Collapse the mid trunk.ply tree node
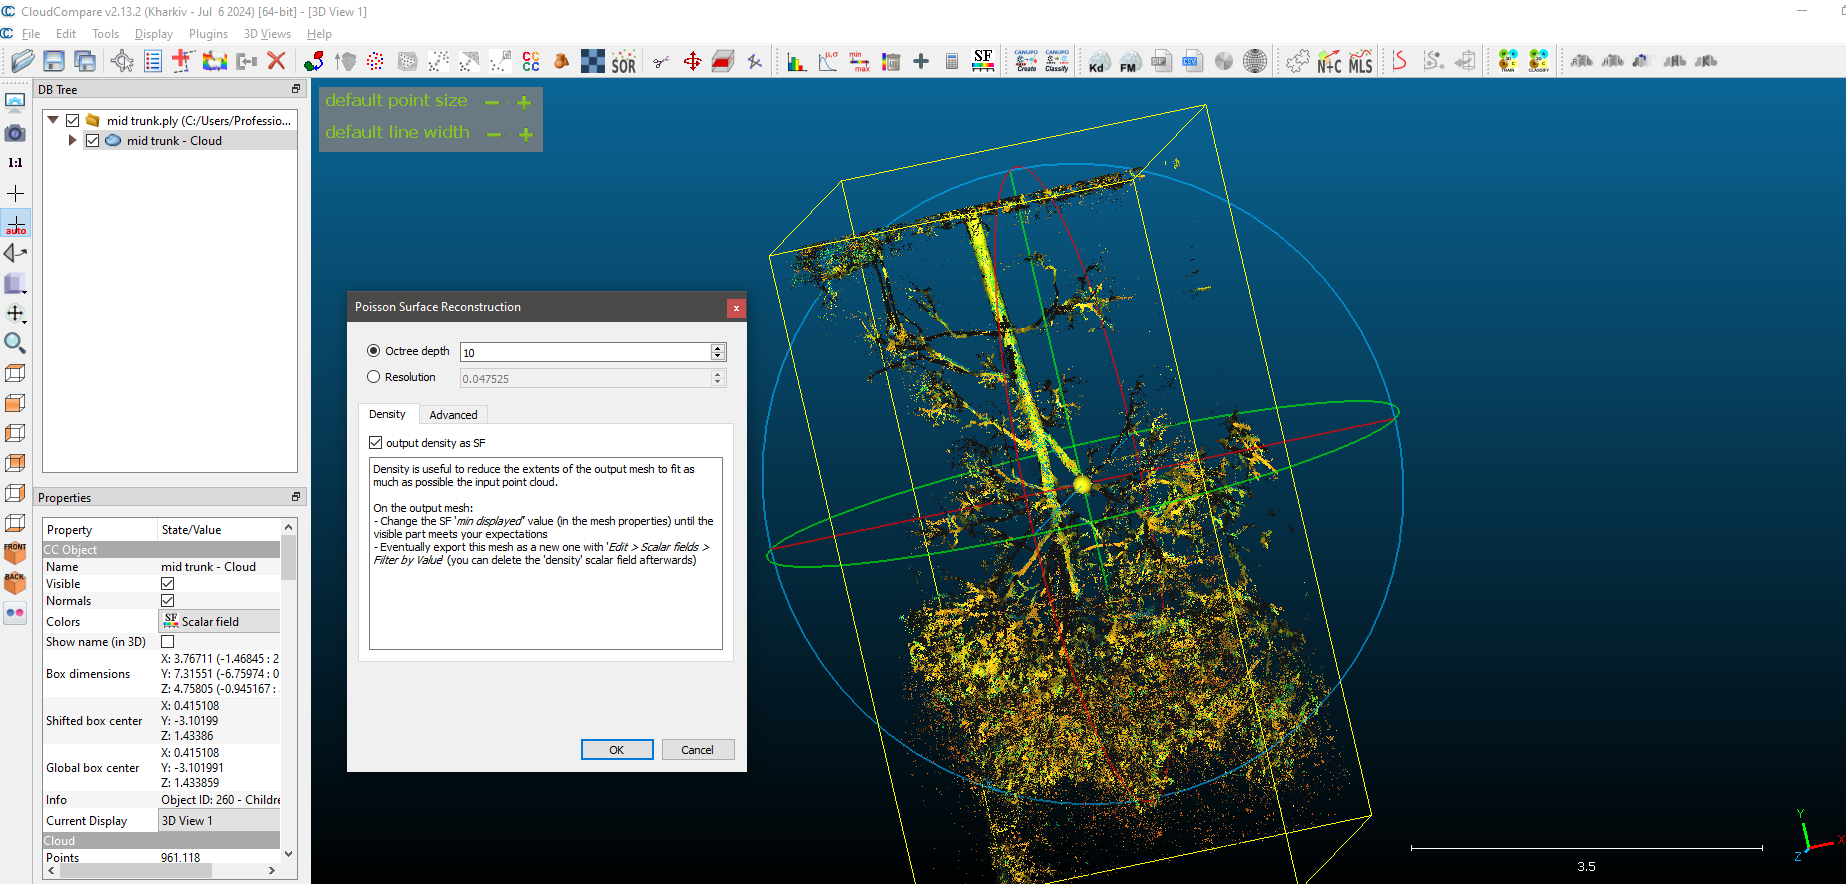 53,120
